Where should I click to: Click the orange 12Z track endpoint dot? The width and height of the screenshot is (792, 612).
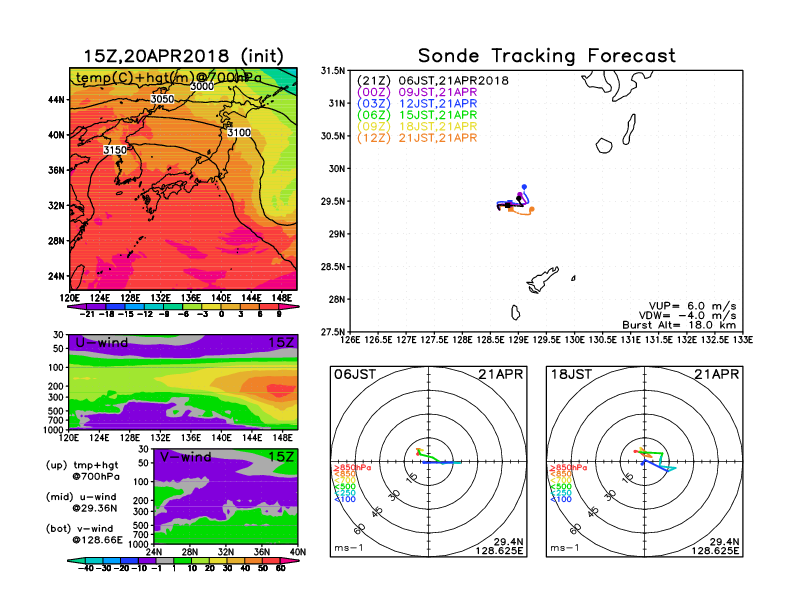tap(531, 210)
